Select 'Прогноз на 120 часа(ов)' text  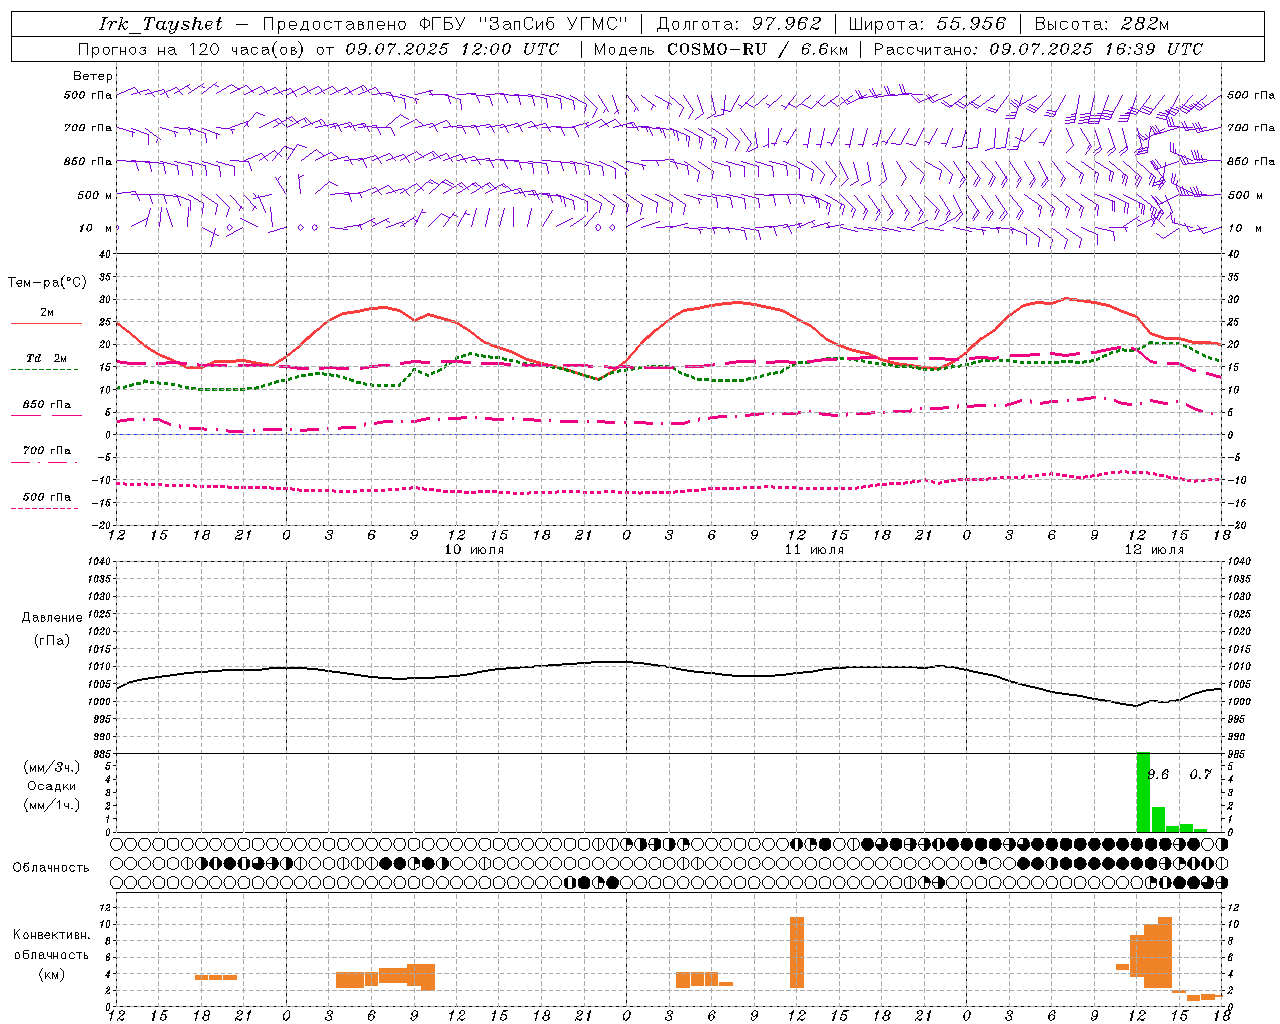point(191,49)
